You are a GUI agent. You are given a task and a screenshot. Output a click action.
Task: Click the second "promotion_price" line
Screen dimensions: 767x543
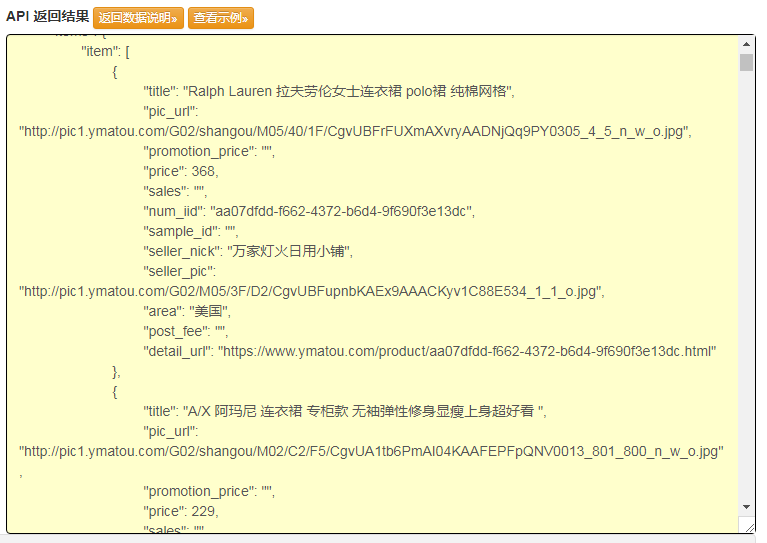(209, 491)
